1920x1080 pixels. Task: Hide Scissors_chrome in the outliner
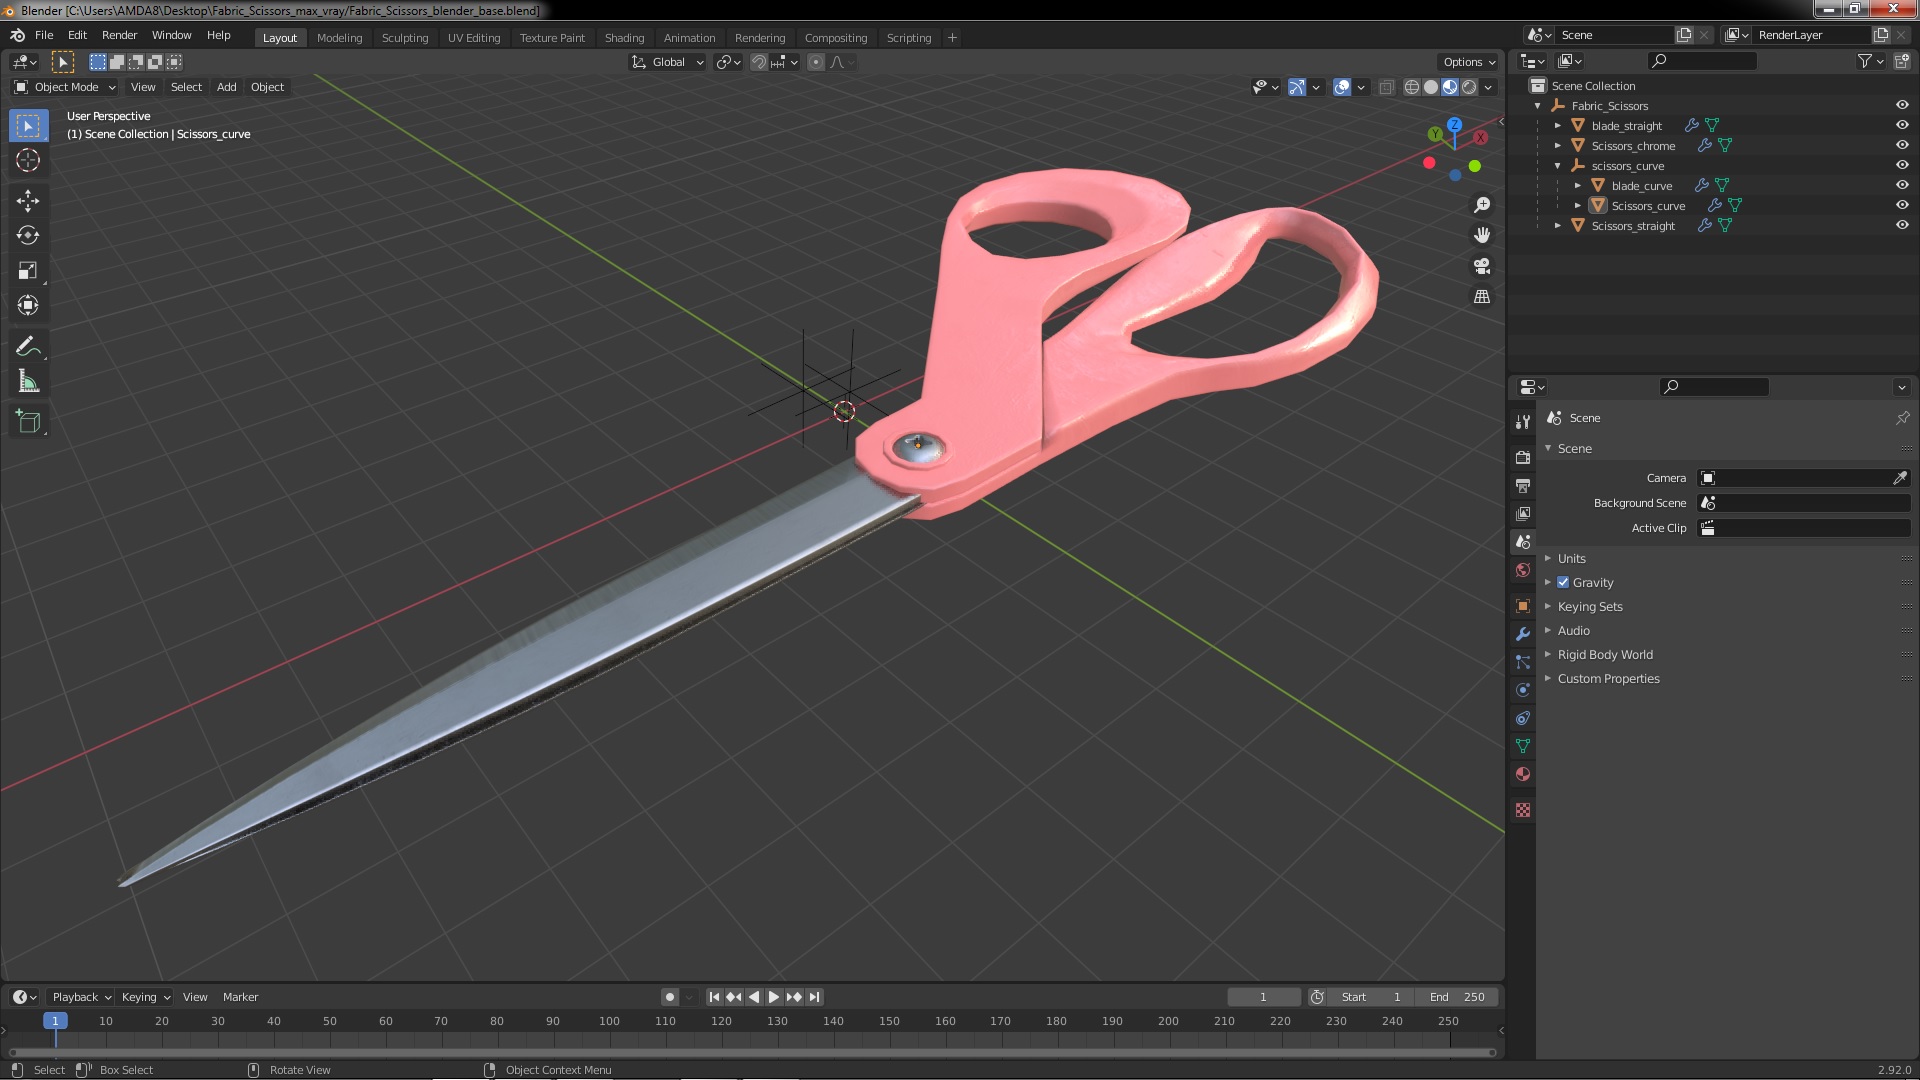pos(1902,145)
